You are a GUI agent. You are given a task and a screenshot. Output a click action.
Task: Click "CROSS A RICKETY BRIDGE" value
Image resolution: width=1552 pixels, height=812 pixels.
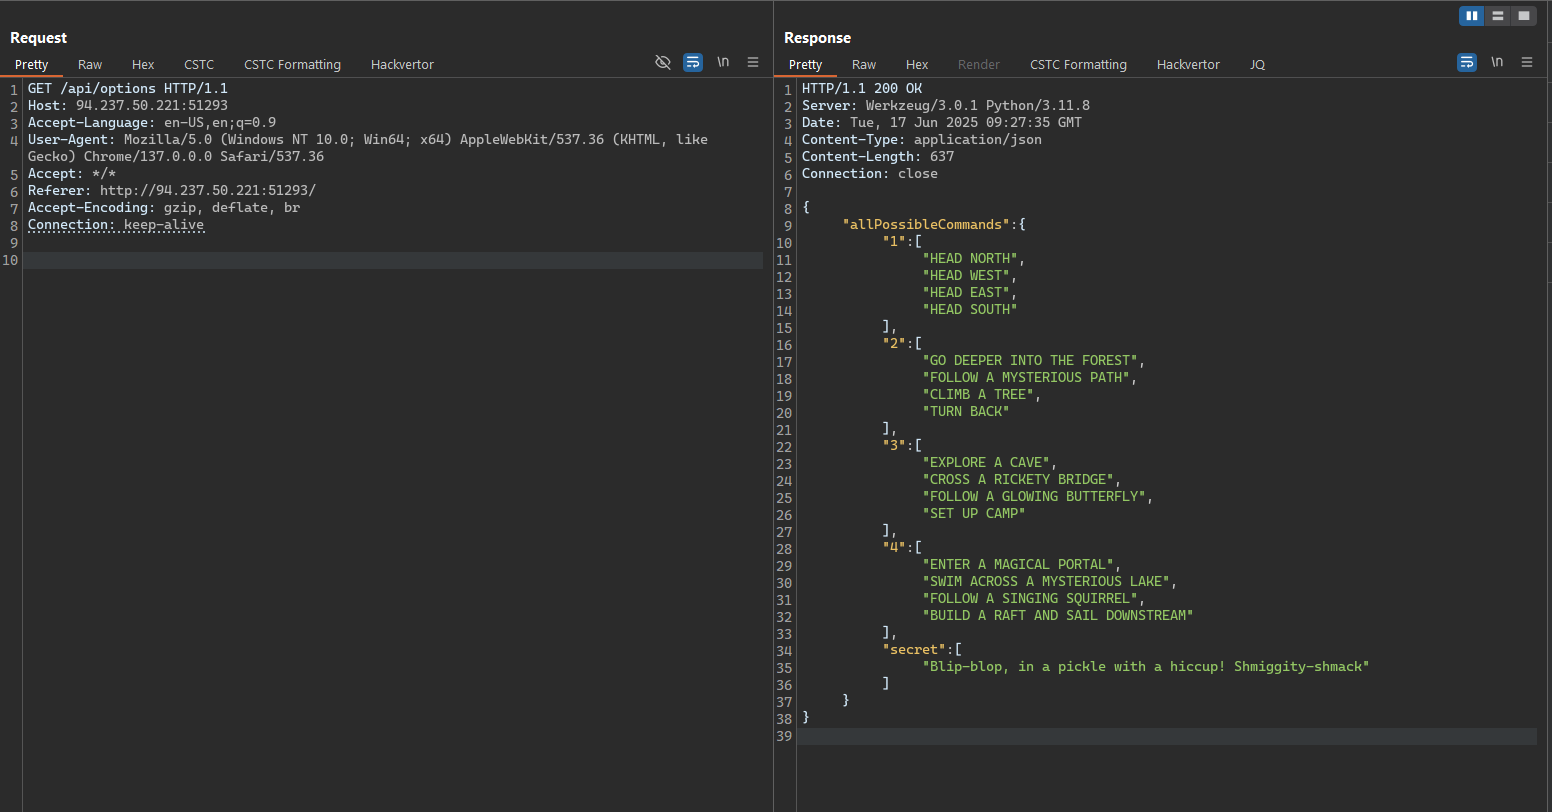(x=1018, y=480)
